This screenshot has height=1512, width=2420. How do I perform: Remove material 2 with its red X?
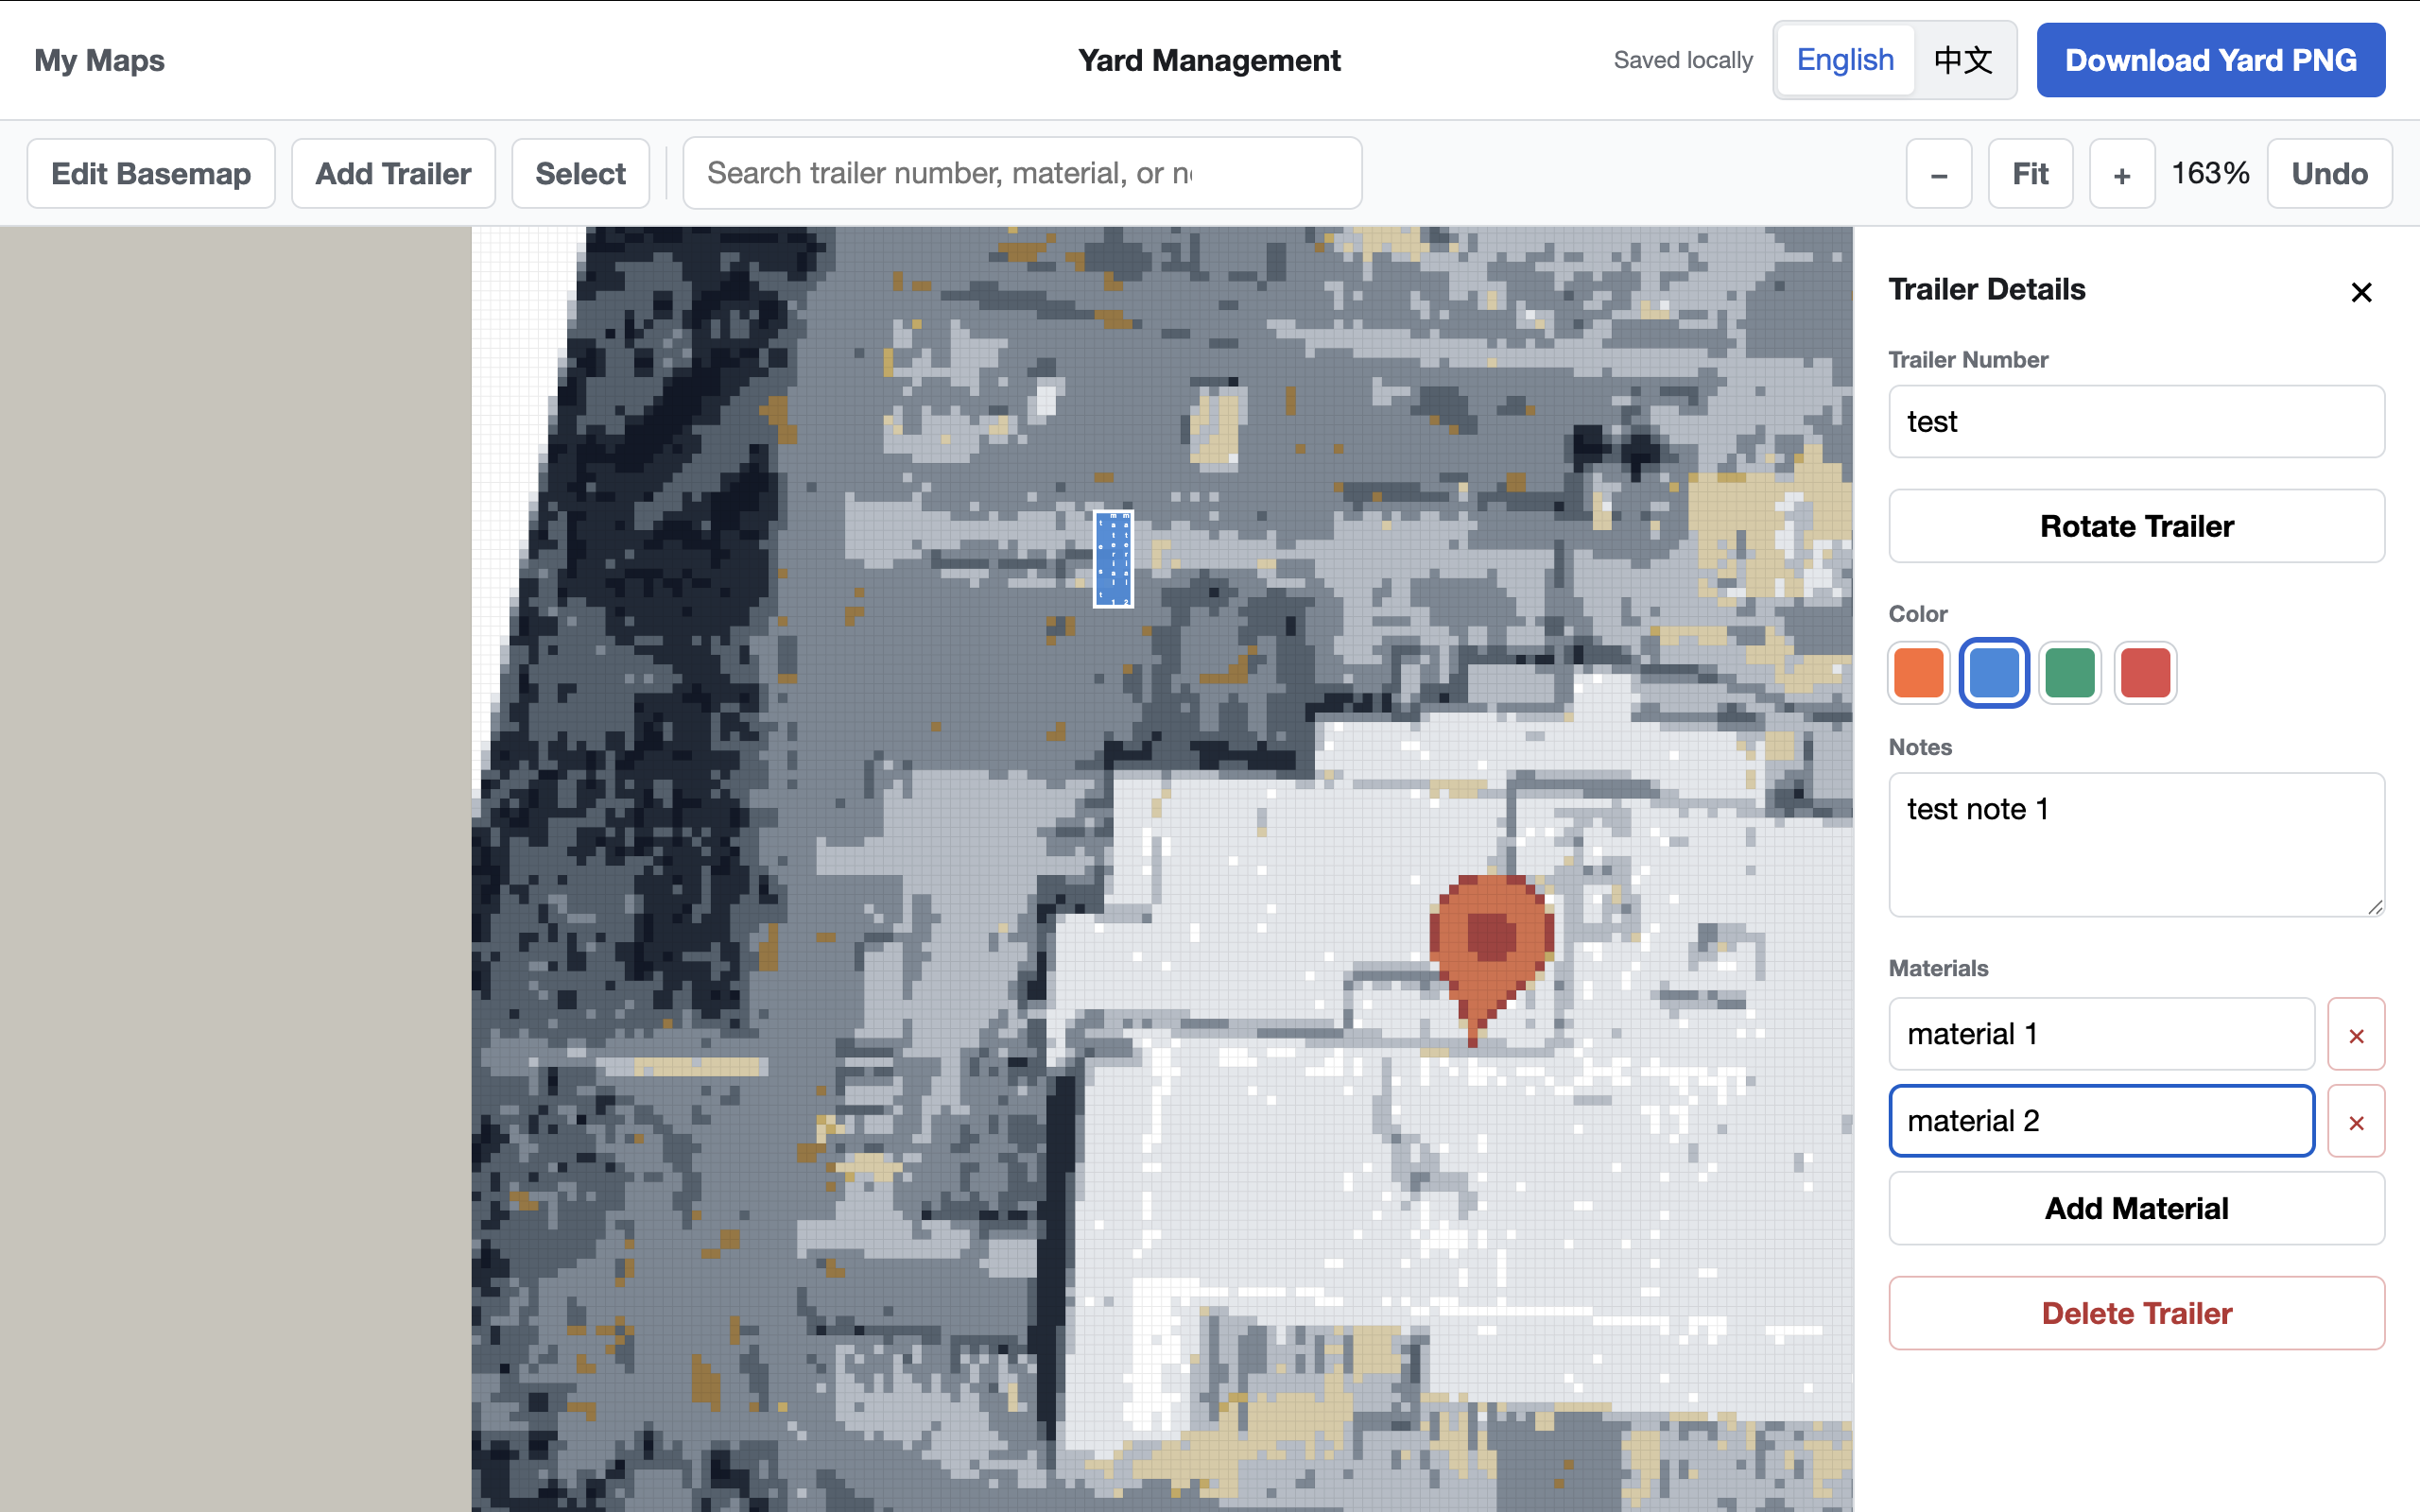click(2356, 1121)
